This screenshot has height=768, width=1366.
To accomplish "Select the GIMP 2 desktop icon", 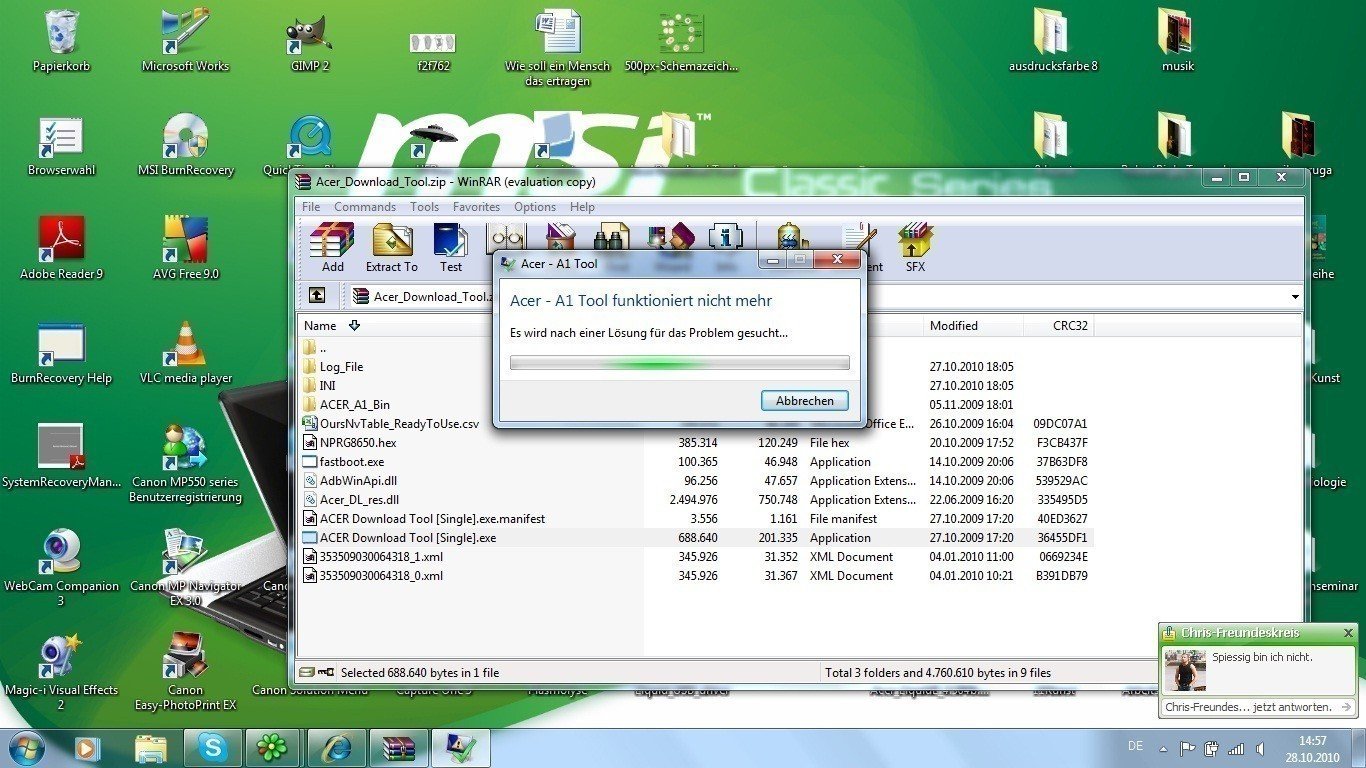I will coord(309,41).
